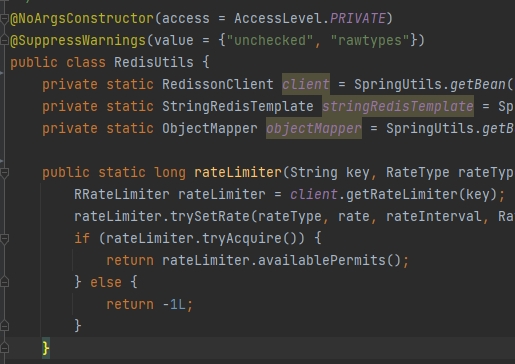Collapse the rateLimiter method using gutter fold toggle
Screen dimensions: 515x364
4,173
